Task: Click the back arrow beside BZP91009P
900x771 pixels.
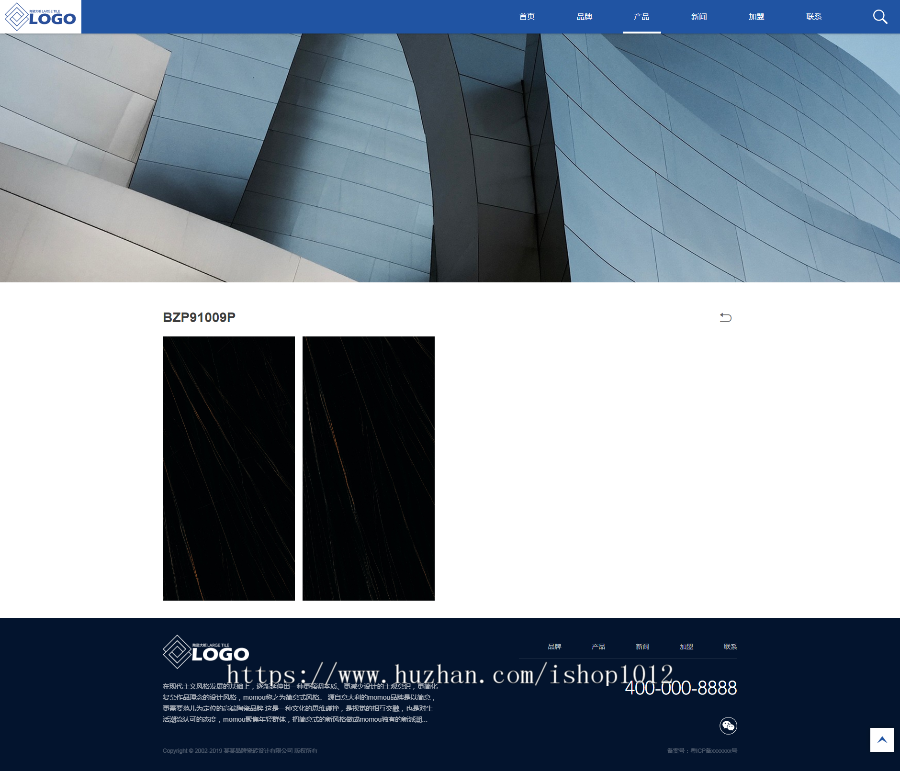Action: coord(726,317)
